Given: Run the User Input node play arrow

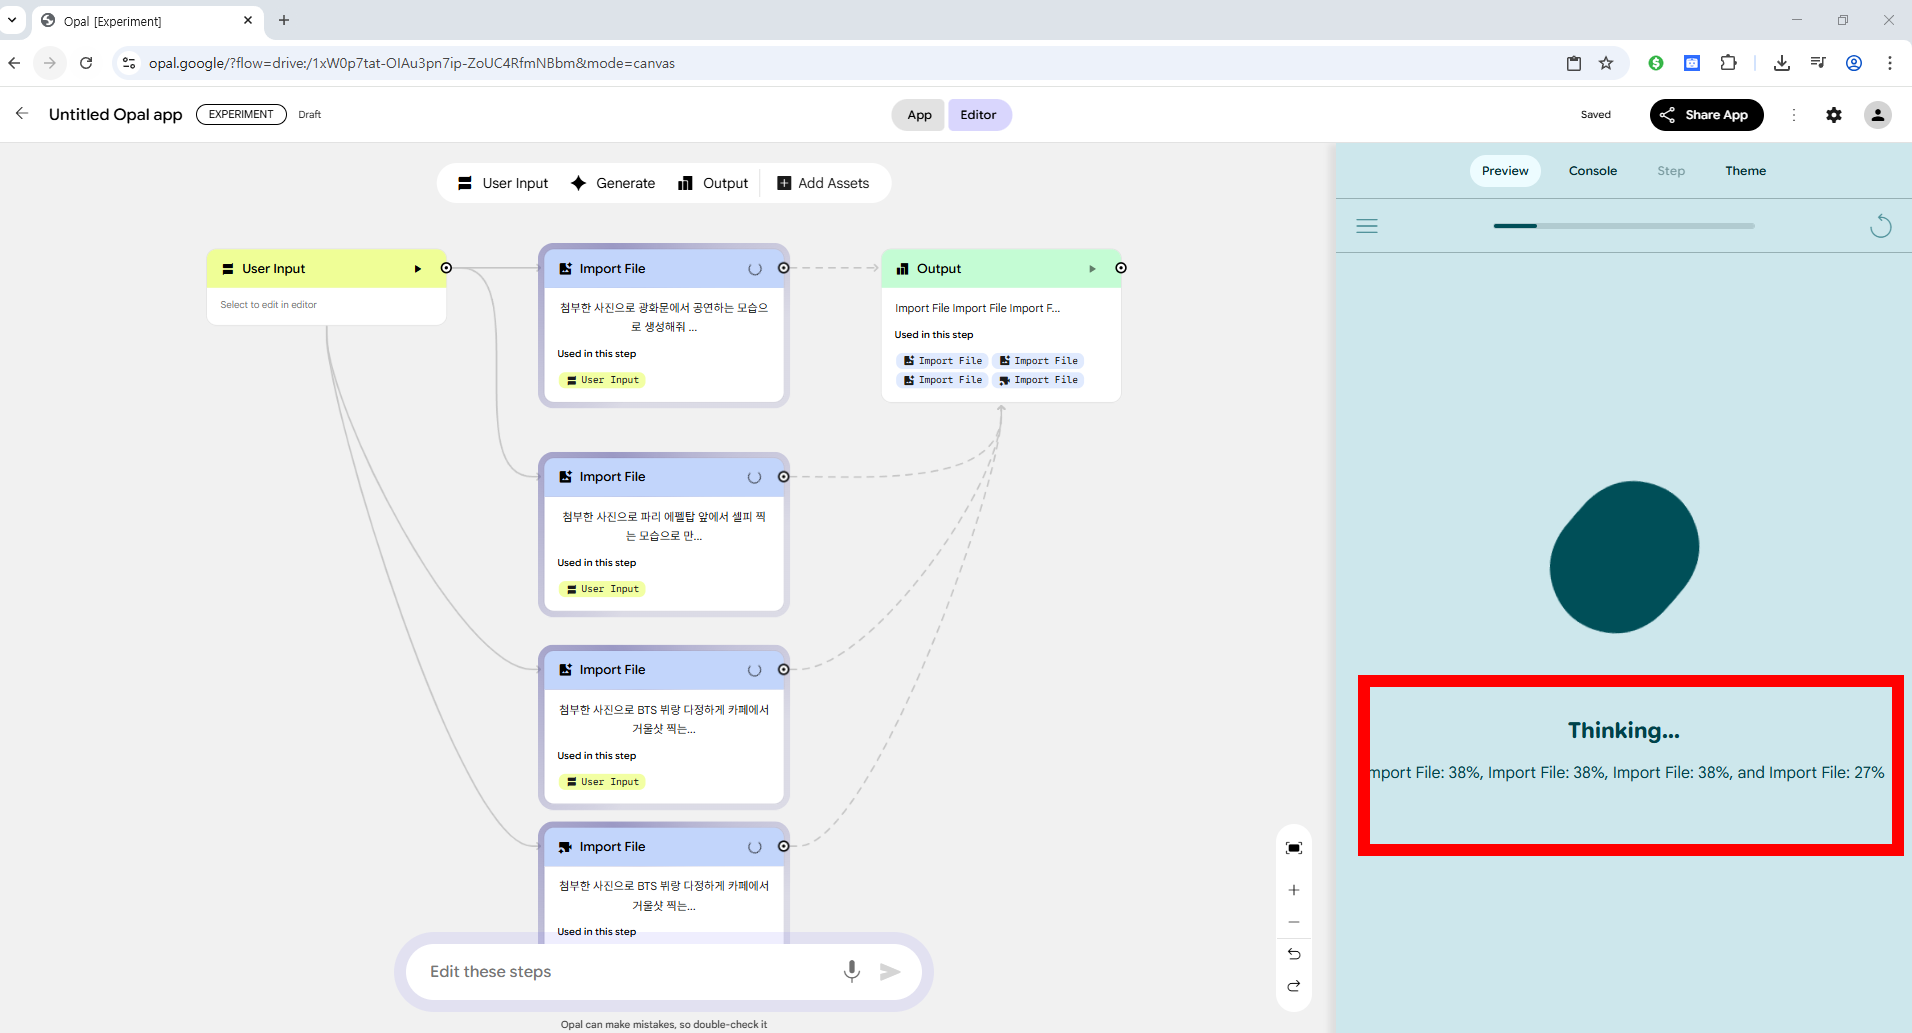Looking at the screenshot, I should click(x=418, y=269).
